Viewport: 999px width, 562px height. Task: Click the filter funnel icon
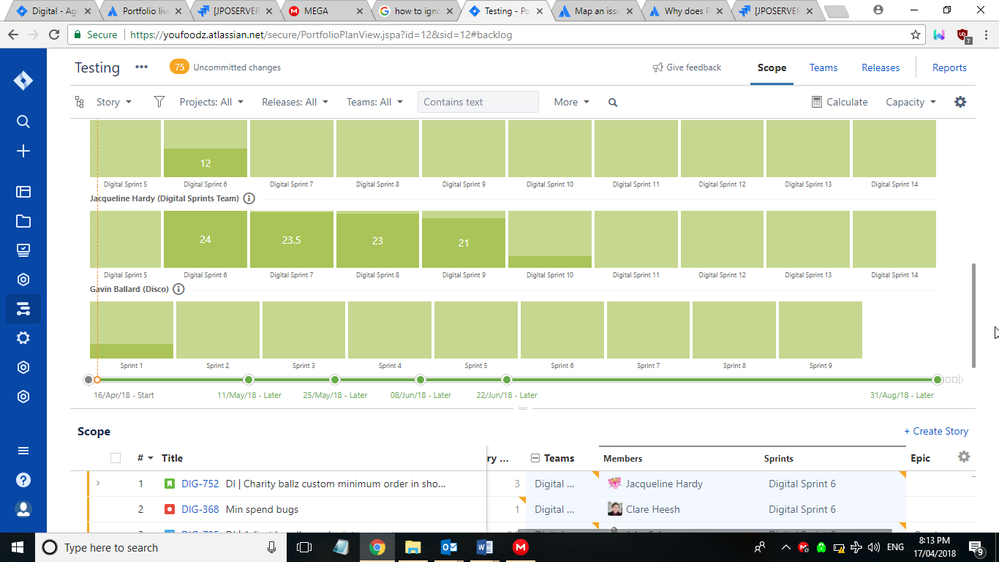pos(159,102)
